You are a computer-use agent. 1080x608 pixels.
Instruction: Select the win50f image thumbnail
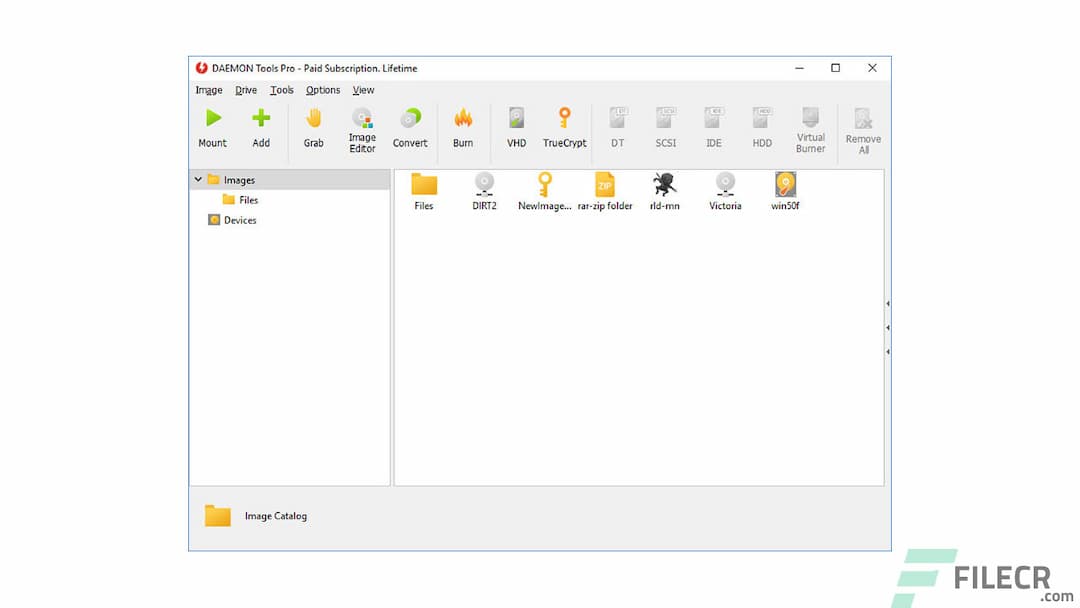tap(784, 190)
